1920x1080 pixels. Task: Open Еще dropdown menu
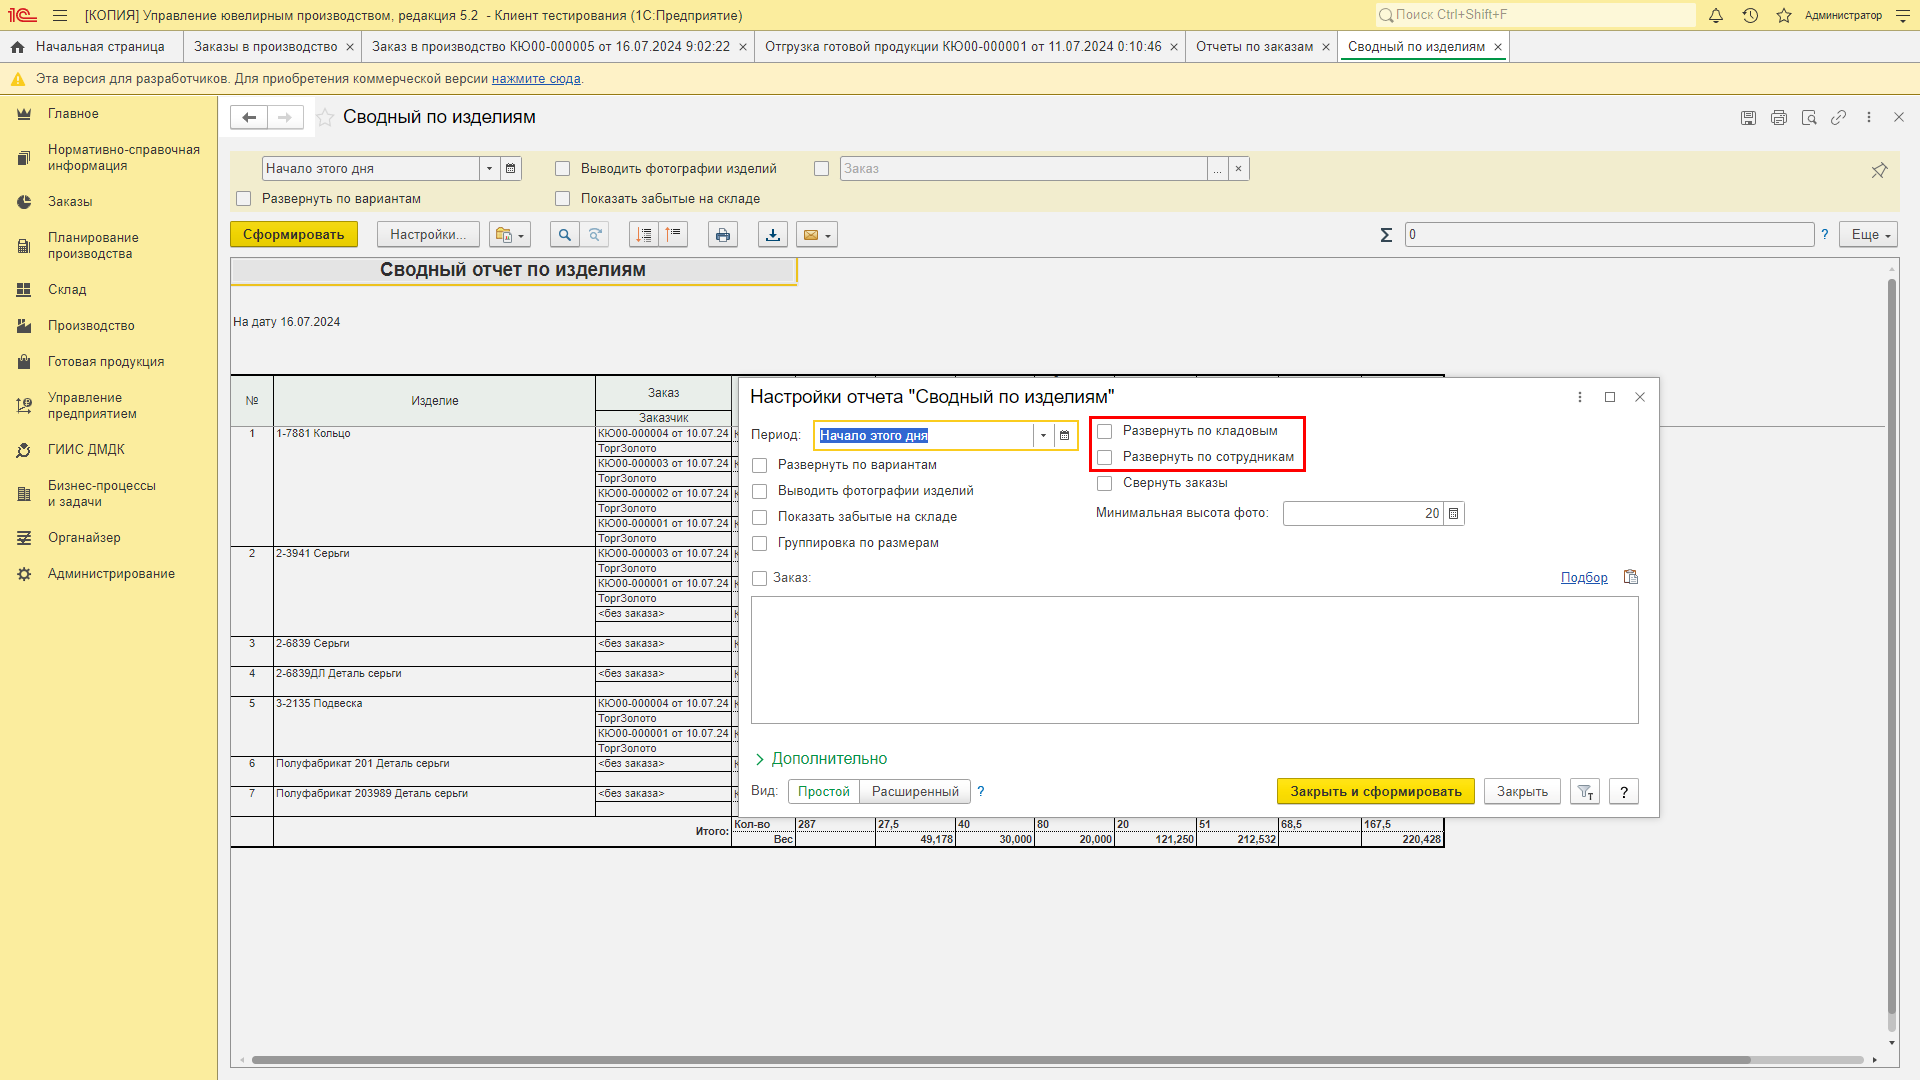(x=1868, y=235)
